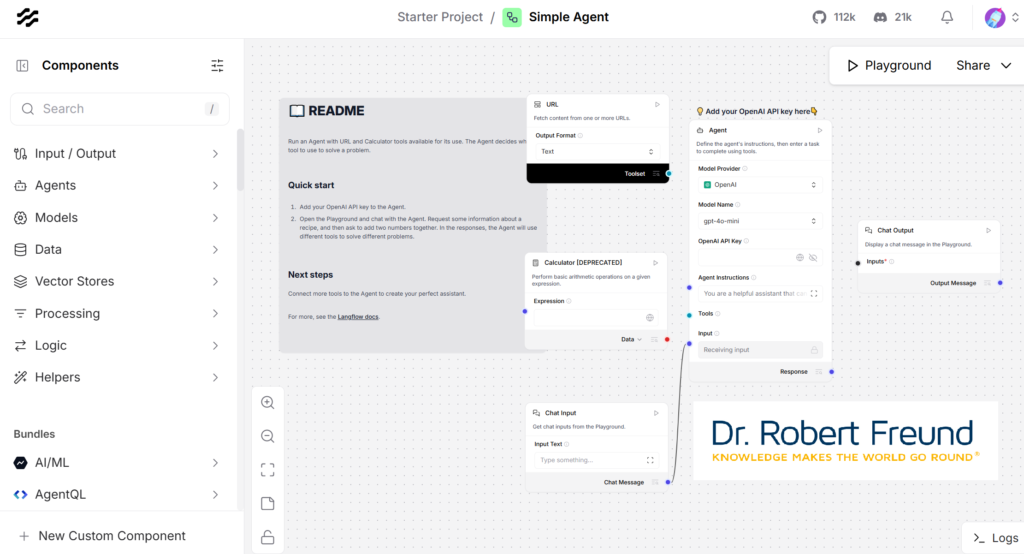The height and width of the screenshot is (554, 1024).
Task: Click the sidebar vertical scrollbar
Action: tap(240, 160)
